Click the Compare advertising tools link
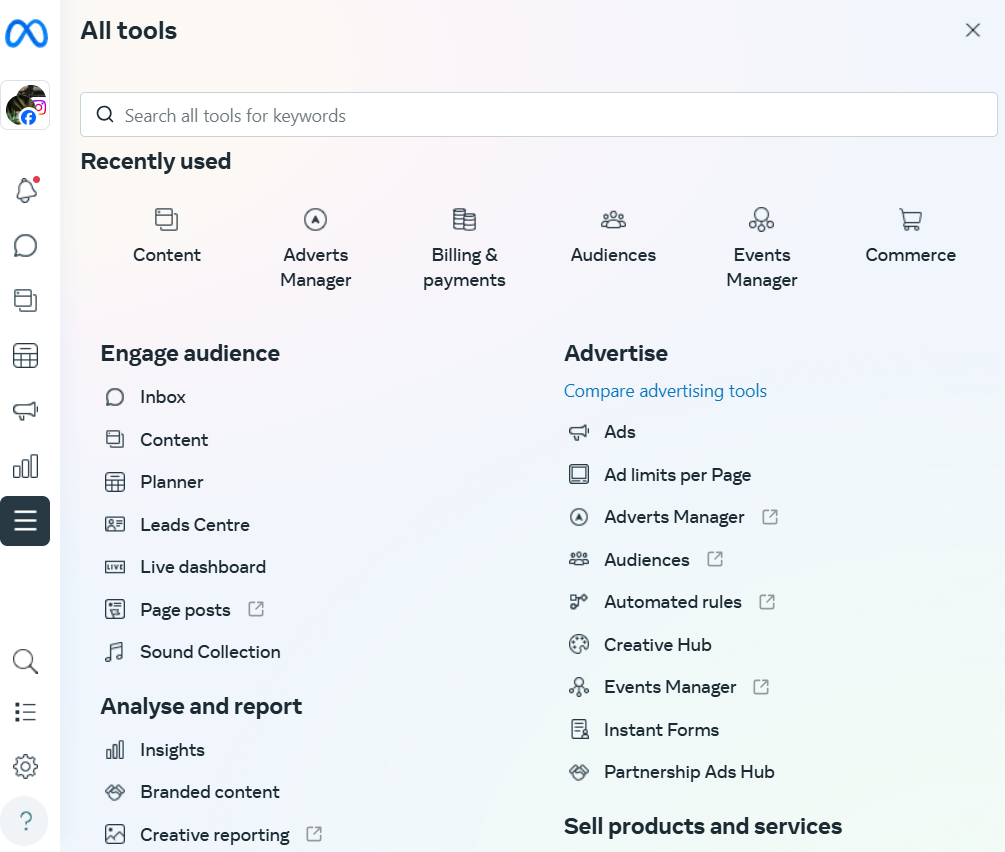1005x852 pixels. click(x=665, y=391)
